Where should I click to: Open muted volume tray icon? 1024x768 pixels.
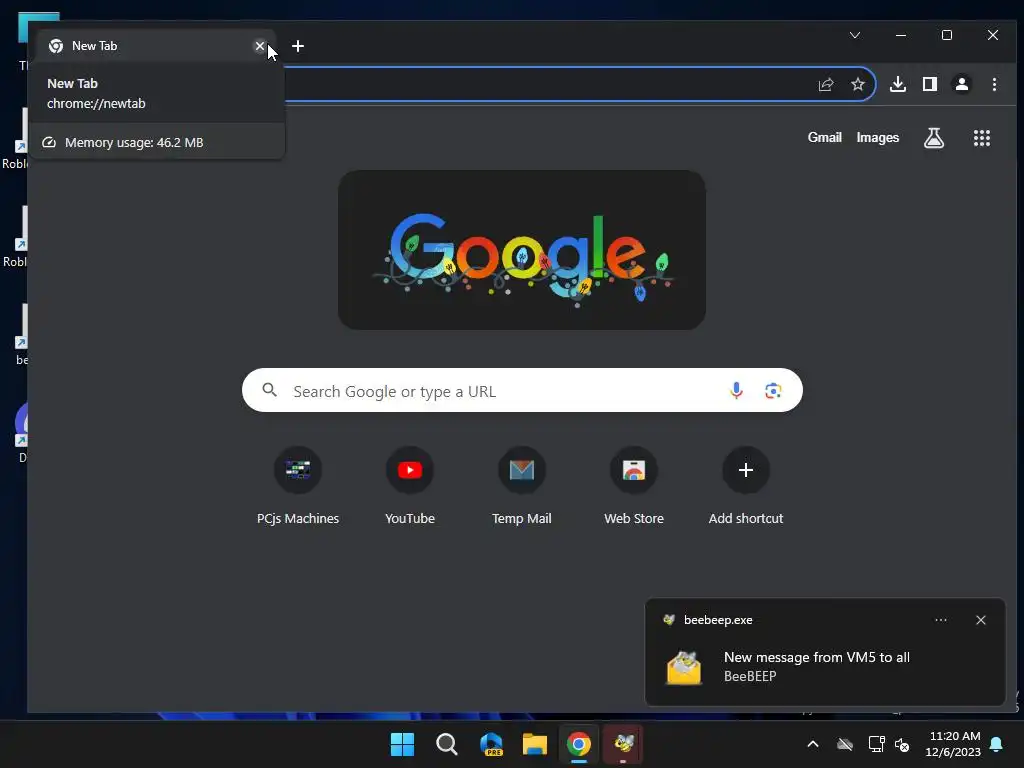[902, 744]
